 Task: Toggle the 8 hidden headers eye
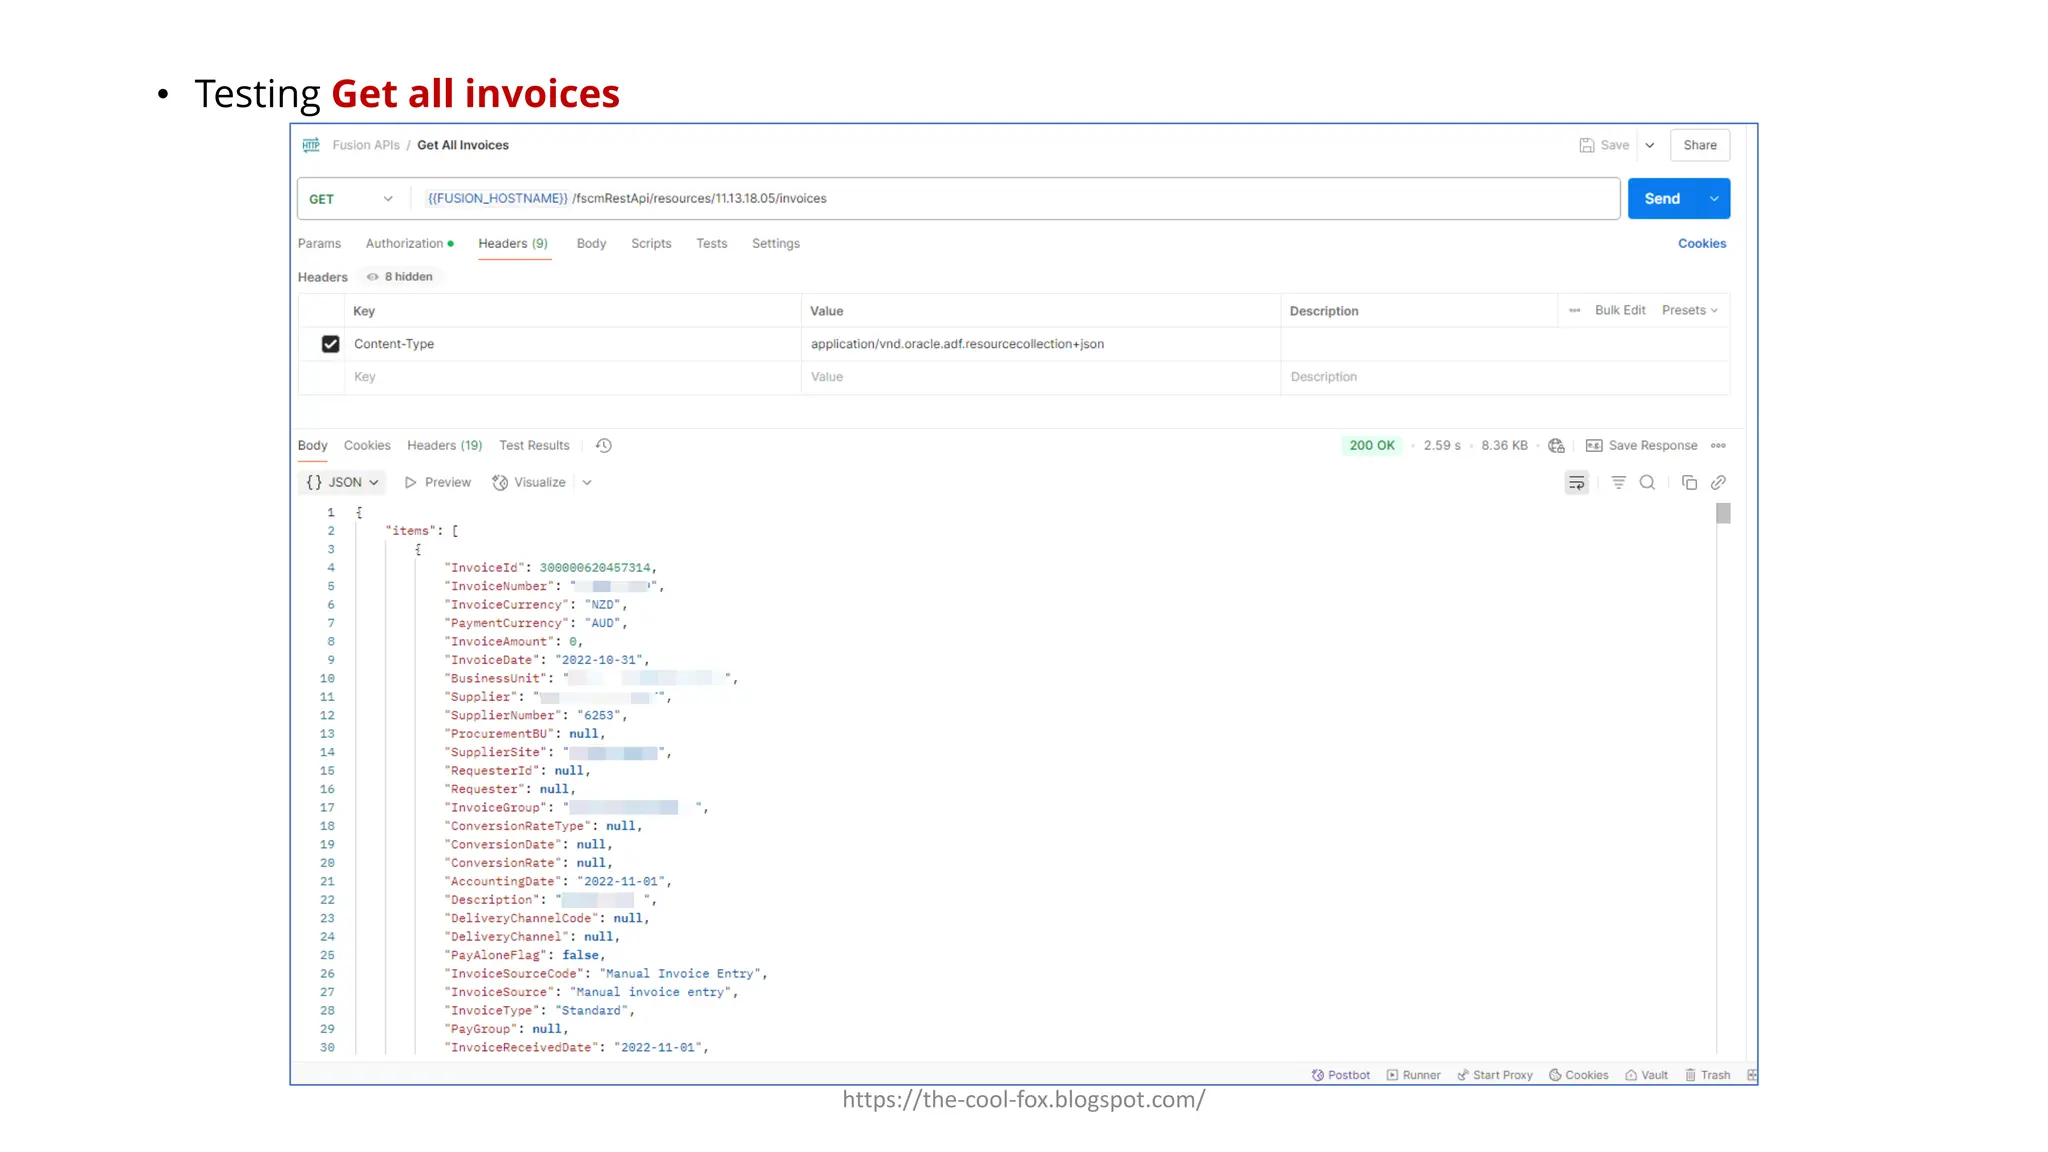click(x=372, y=277)
